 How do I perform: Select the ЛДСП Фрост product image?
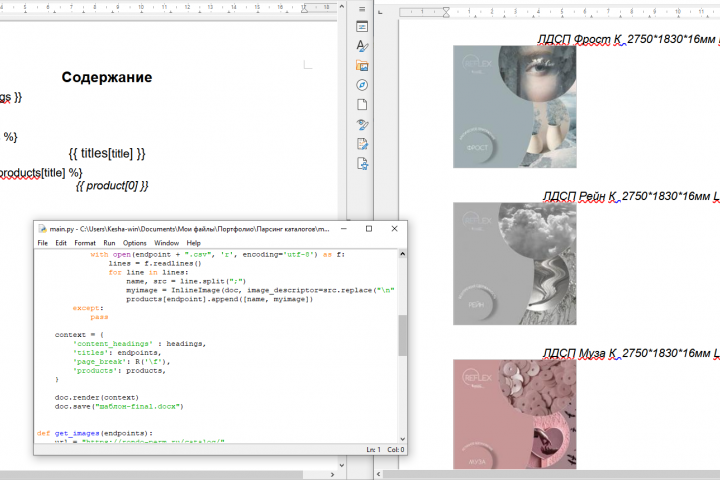[x=515, y=107]
